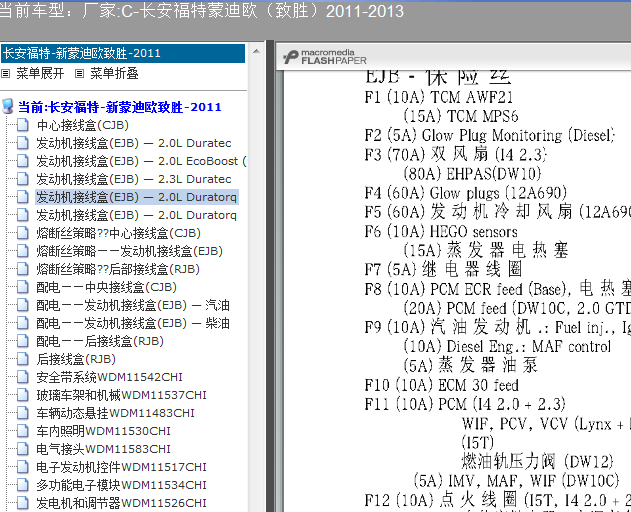This screenshot has width=631, height=512.
Task: Click the 菜单折叠 collapse-menu link
Action: [x=114, y=73]
